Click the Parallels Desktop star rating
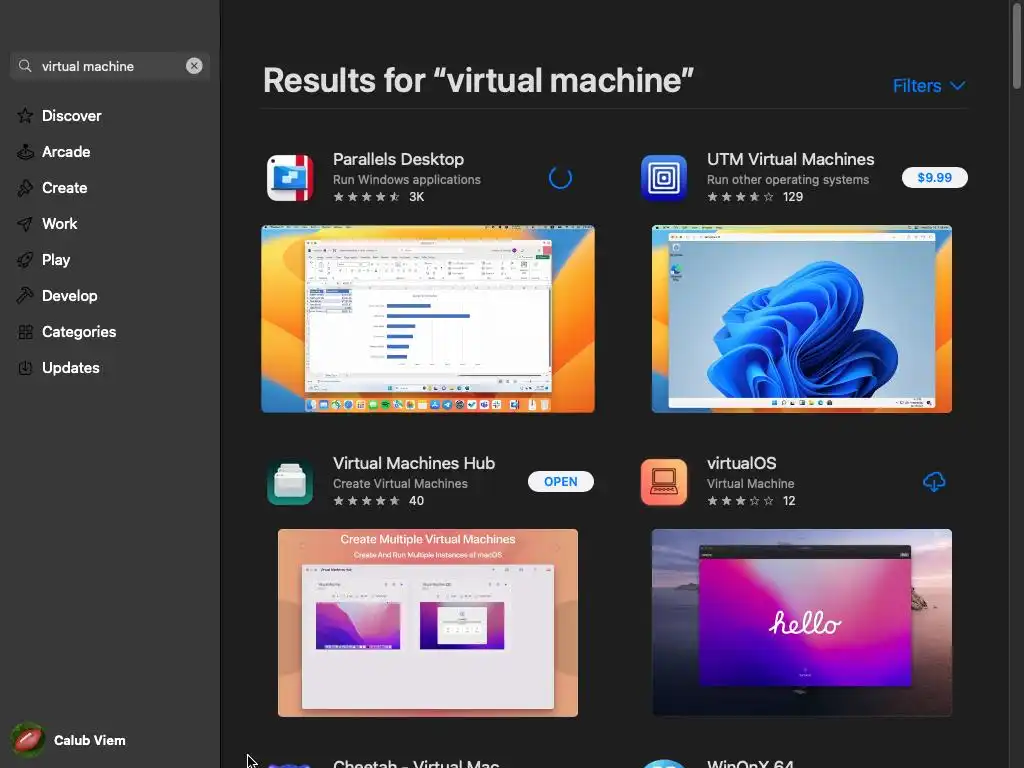 pos(366,197)
